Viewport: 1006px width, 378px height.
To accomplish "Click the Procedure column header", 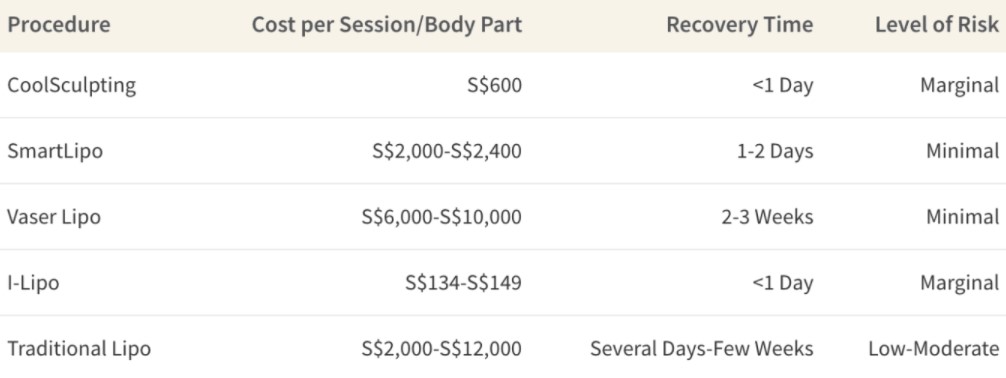I will (59, 24).
